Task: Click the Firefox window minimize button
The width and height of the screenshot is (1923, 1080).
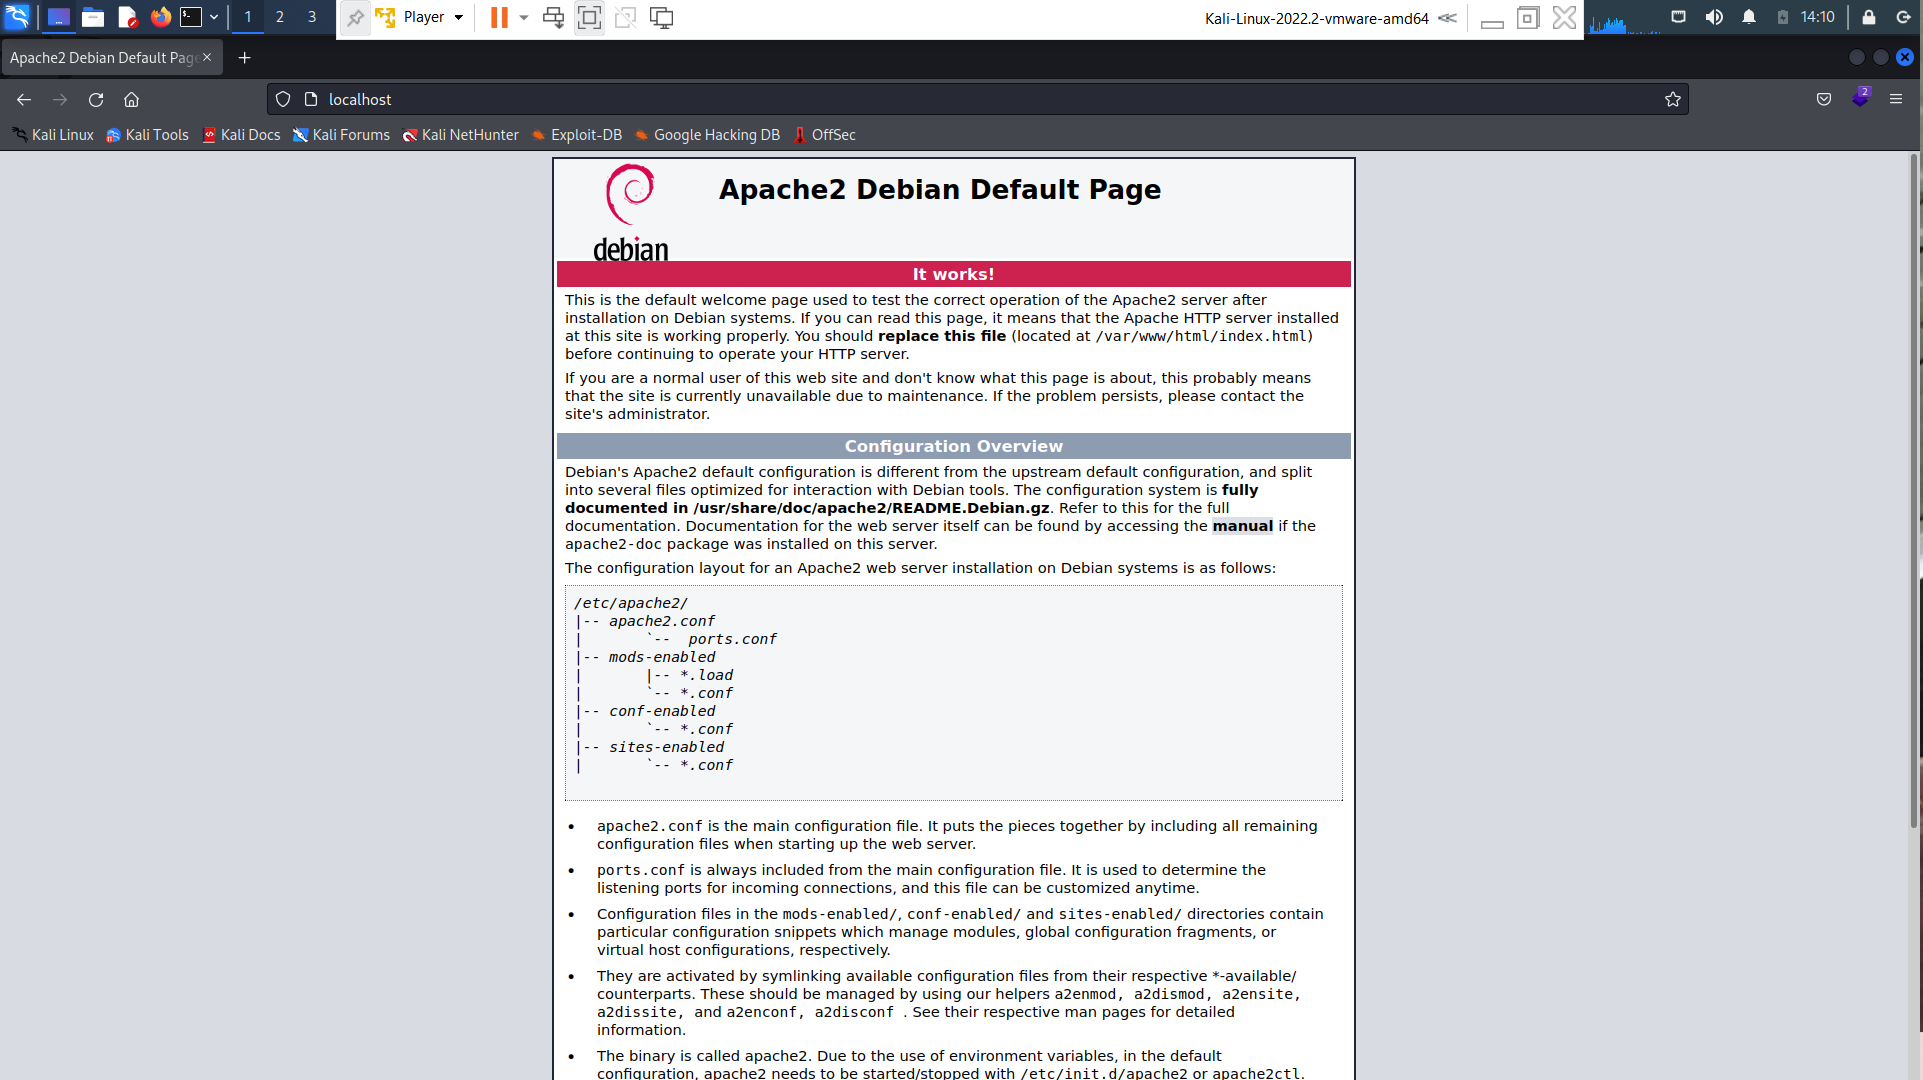Action: 1856,58
